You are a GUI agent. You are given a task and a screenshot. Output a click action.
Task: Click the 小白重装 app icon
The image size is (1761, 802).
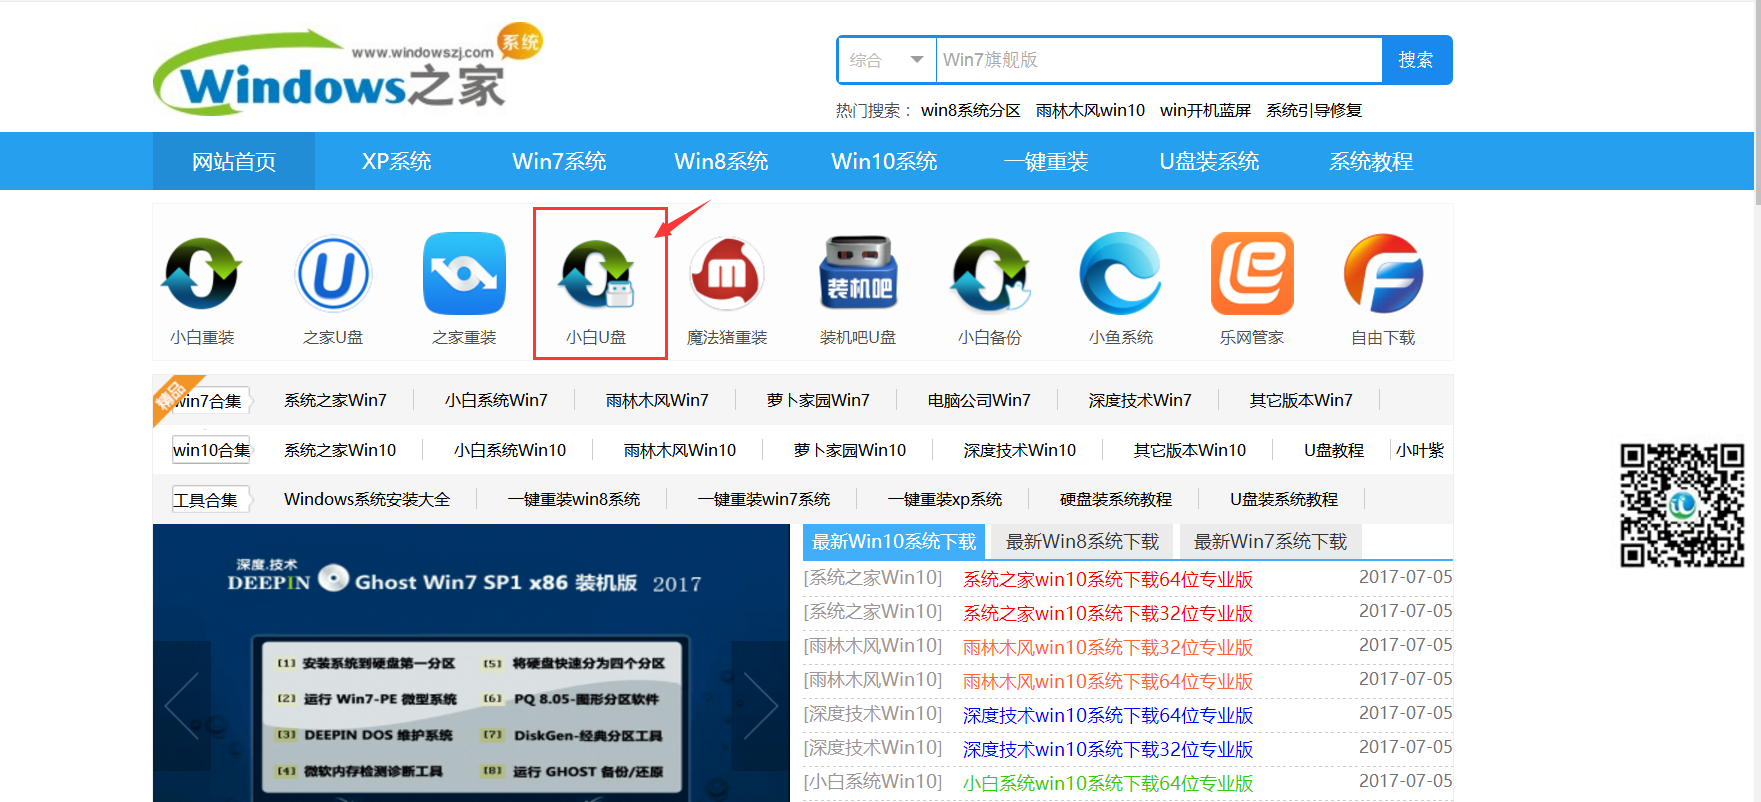pos(202,274)
